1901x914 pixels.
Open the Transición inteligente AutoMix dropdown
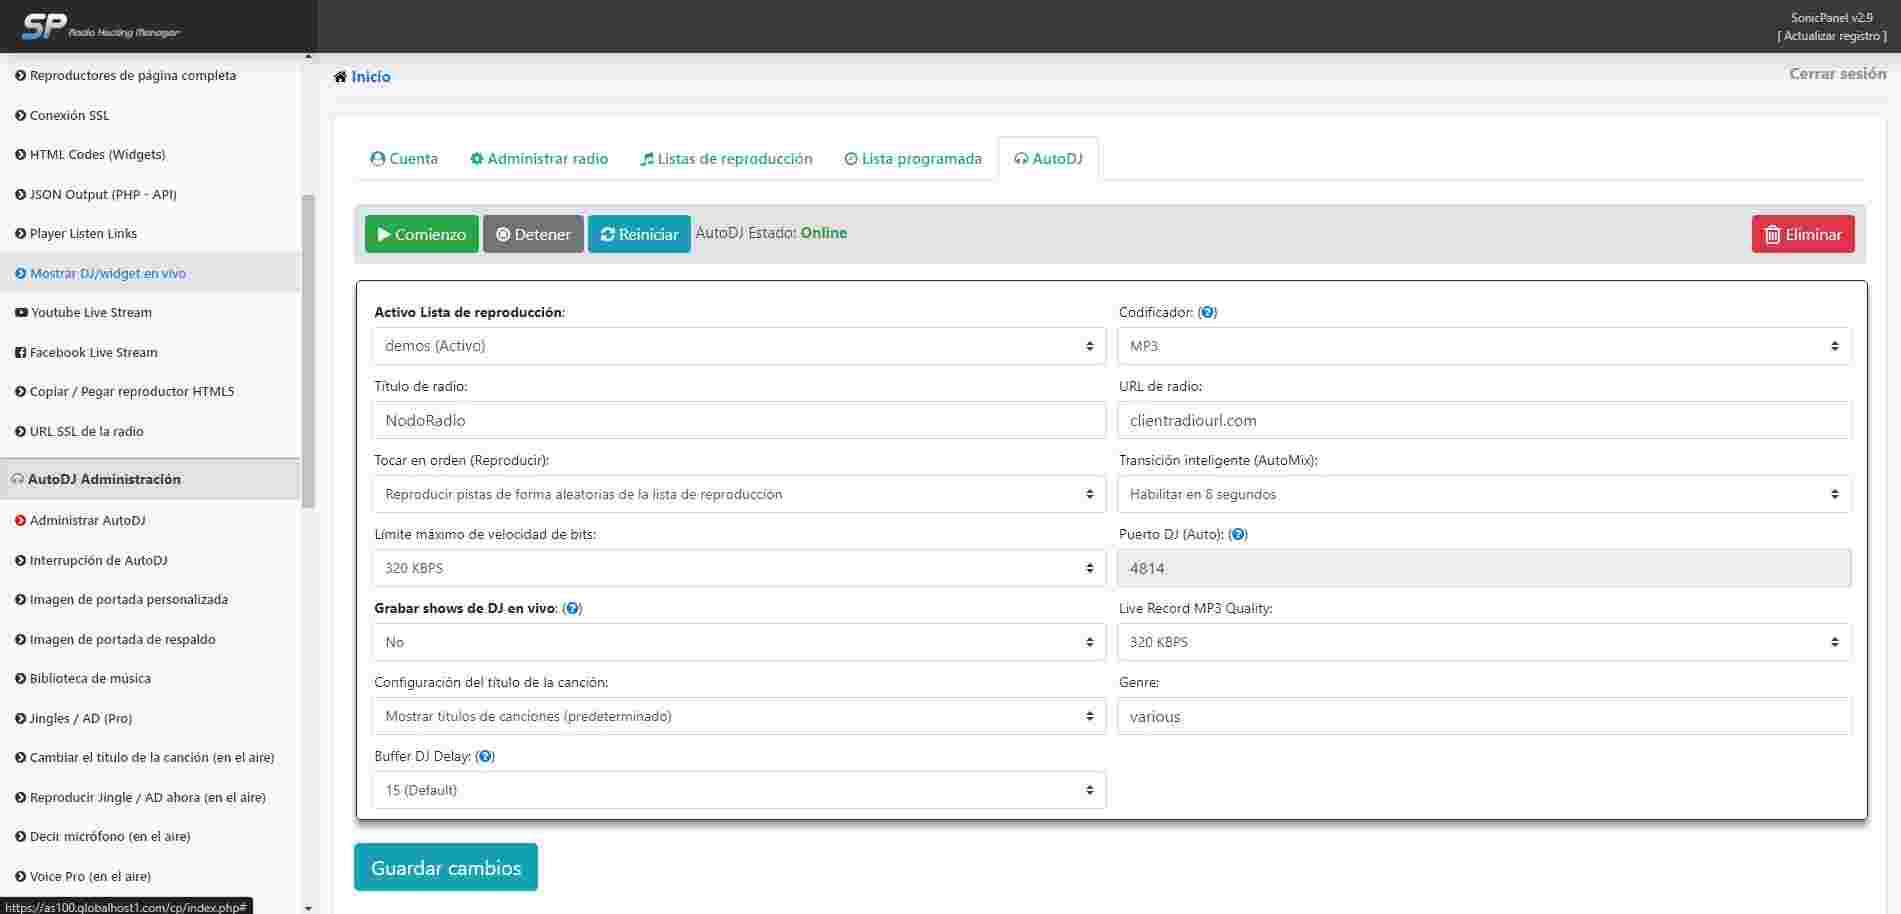click(1484, 494)
